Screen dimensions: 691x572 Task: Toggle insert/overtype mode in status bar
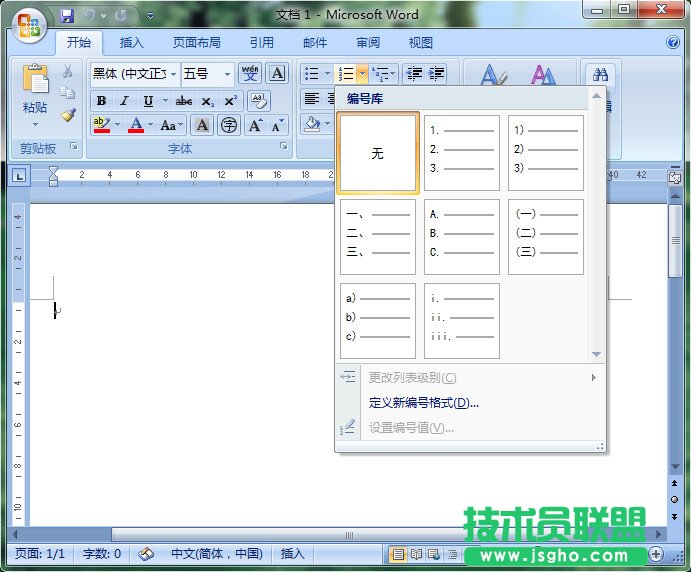[292, 553]
